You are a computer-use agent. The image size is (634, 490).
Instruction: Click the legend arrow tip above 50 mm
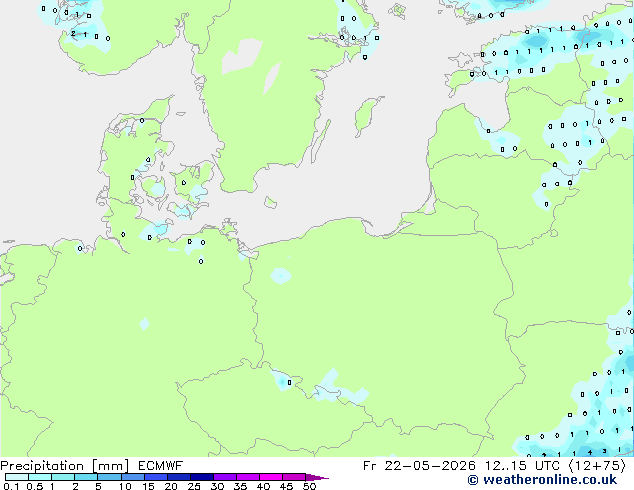[317, 478]
